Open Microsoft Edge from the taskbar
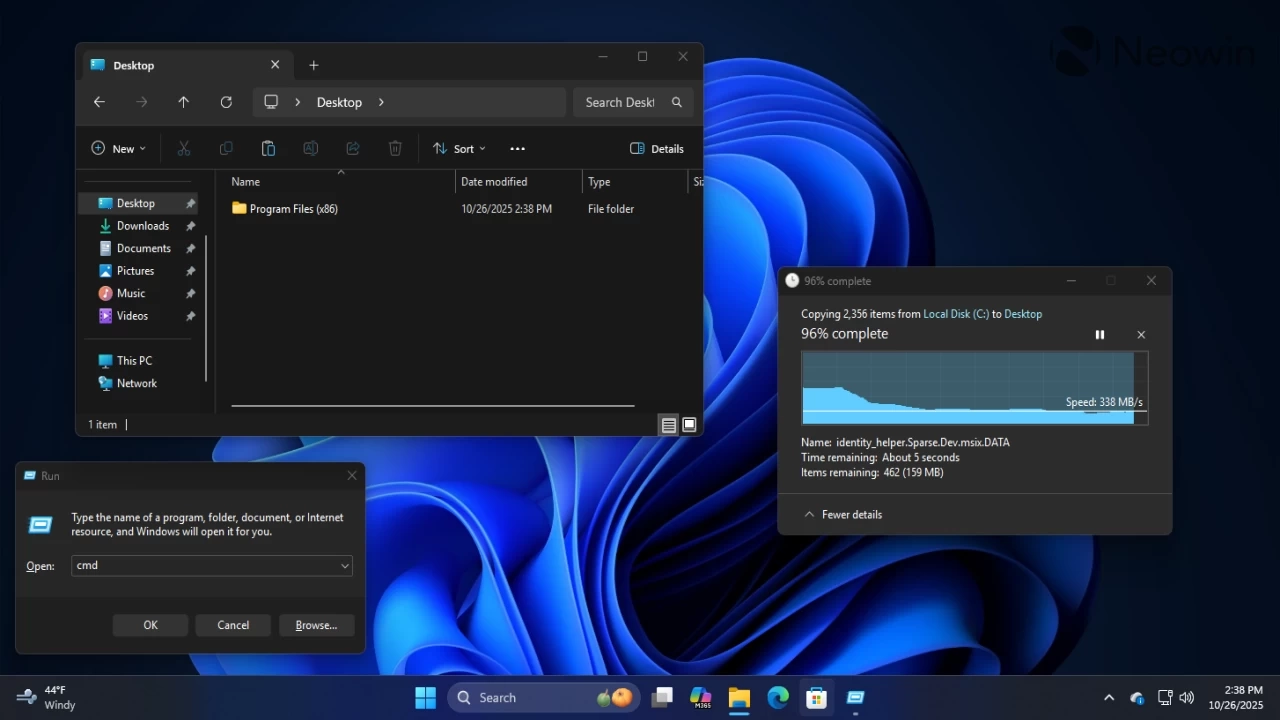This screenshot has height=720, width=1280. click(778, 697)
